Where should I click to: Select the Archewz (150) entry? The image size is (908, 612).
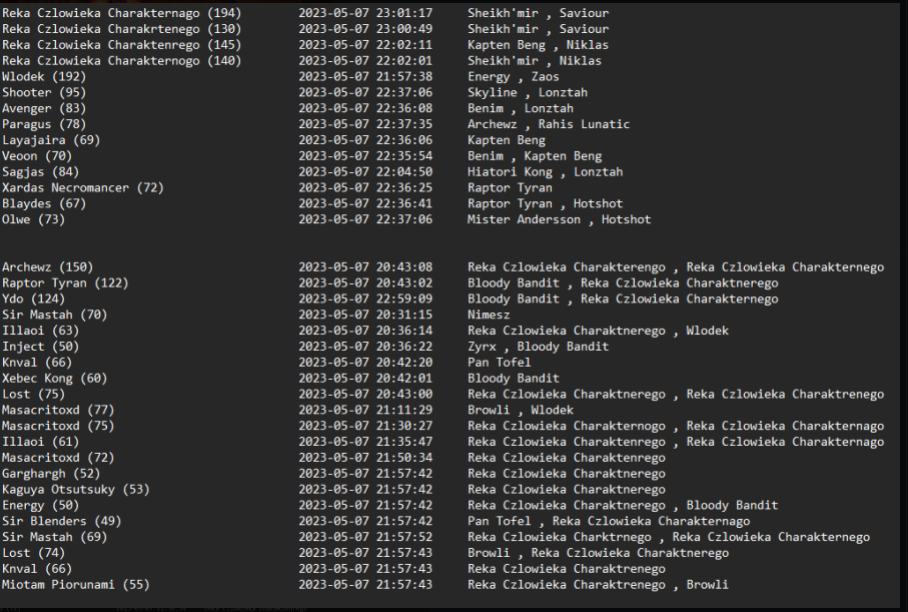47,267
